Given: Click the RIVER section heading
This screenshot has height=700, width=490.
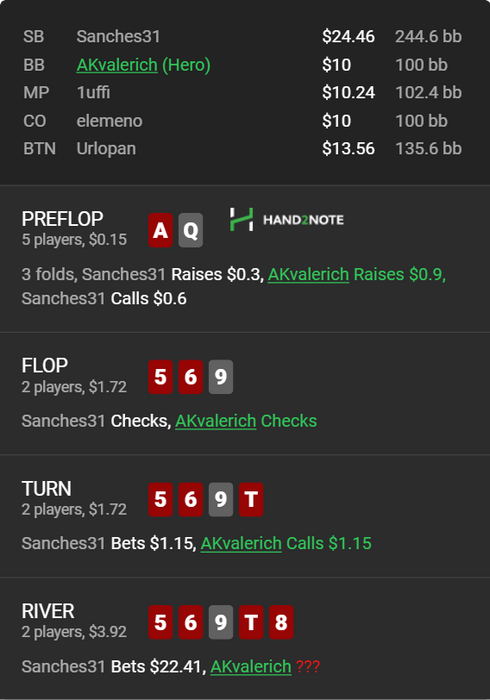Looking at the screenshot, I should 48,611.
